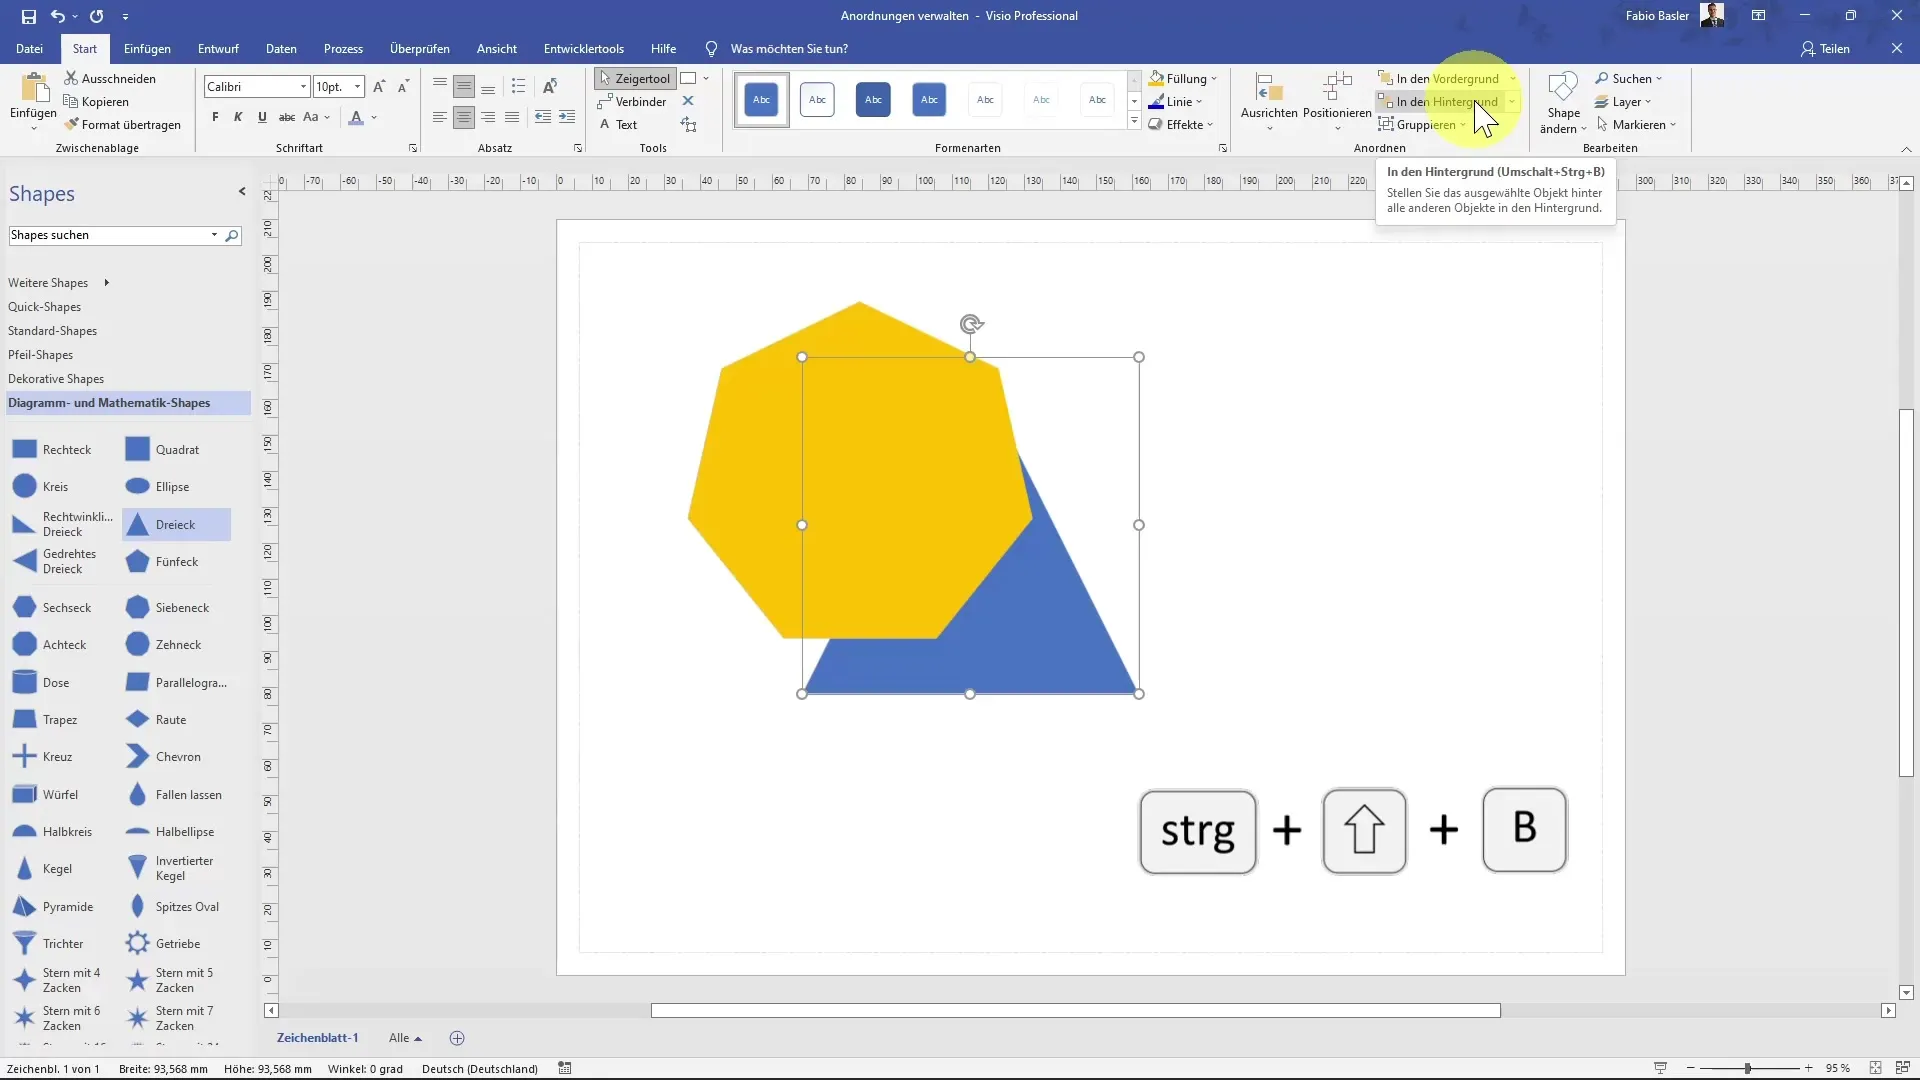1920x1080 pixels.
Task: Click the connection point X icon
Action: point(688,101)
